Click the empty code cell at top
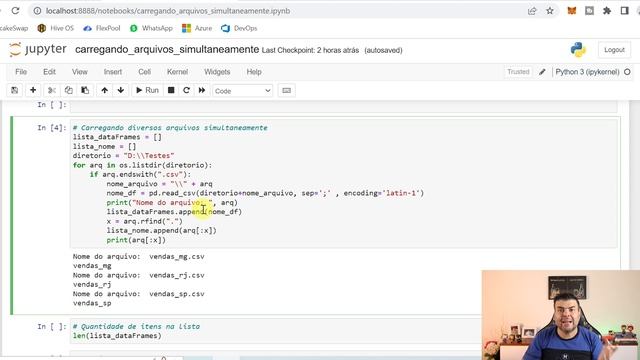This screenshot has height=360, width=640. tap(343, 106)
